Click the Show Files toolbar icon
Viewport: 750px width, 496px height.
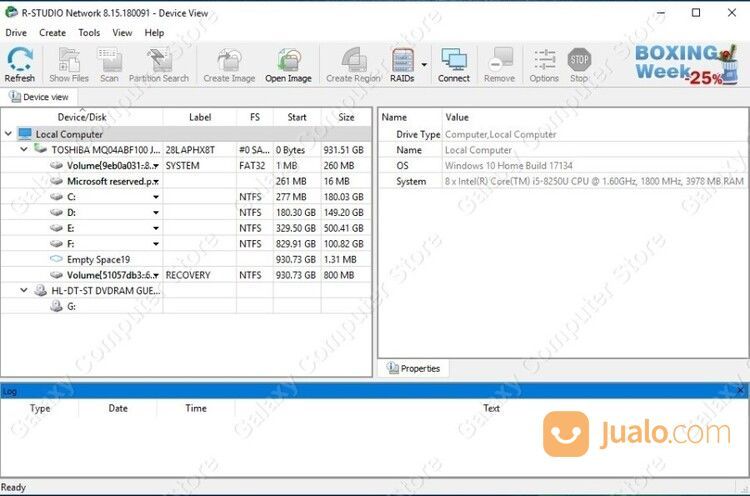tap(69, 64)
